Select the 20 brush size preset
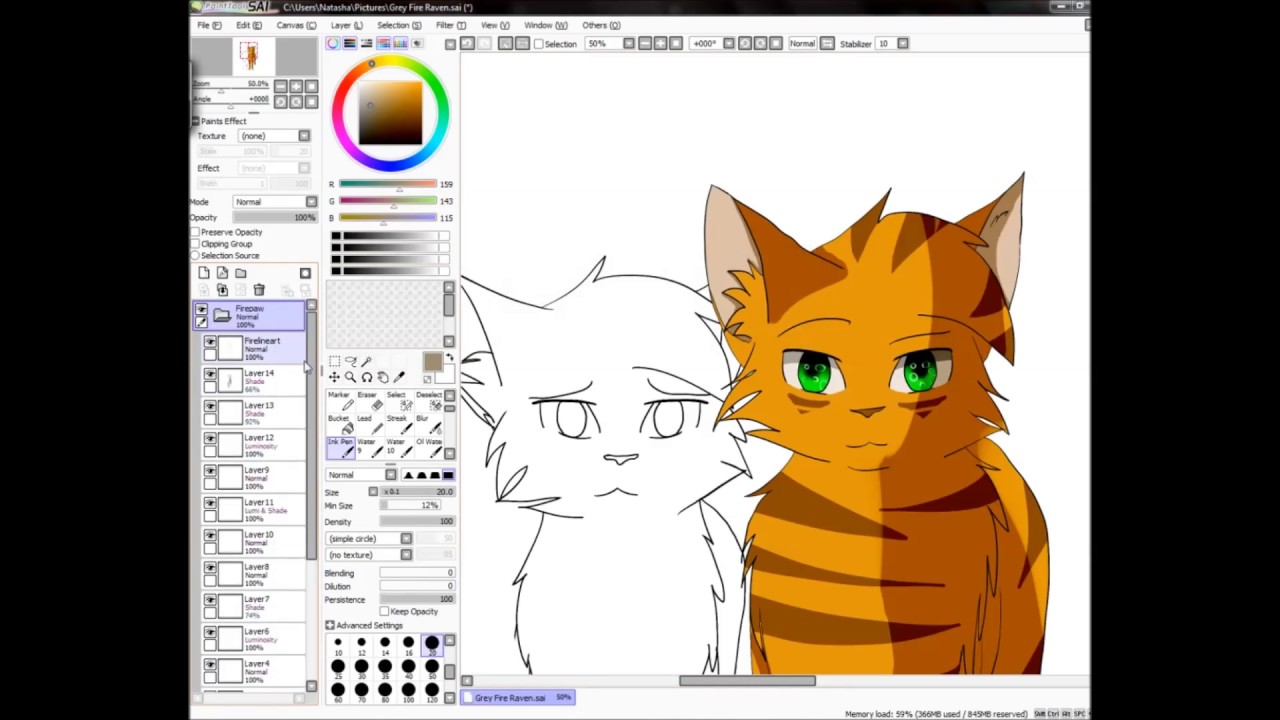 tap(431, 645)
